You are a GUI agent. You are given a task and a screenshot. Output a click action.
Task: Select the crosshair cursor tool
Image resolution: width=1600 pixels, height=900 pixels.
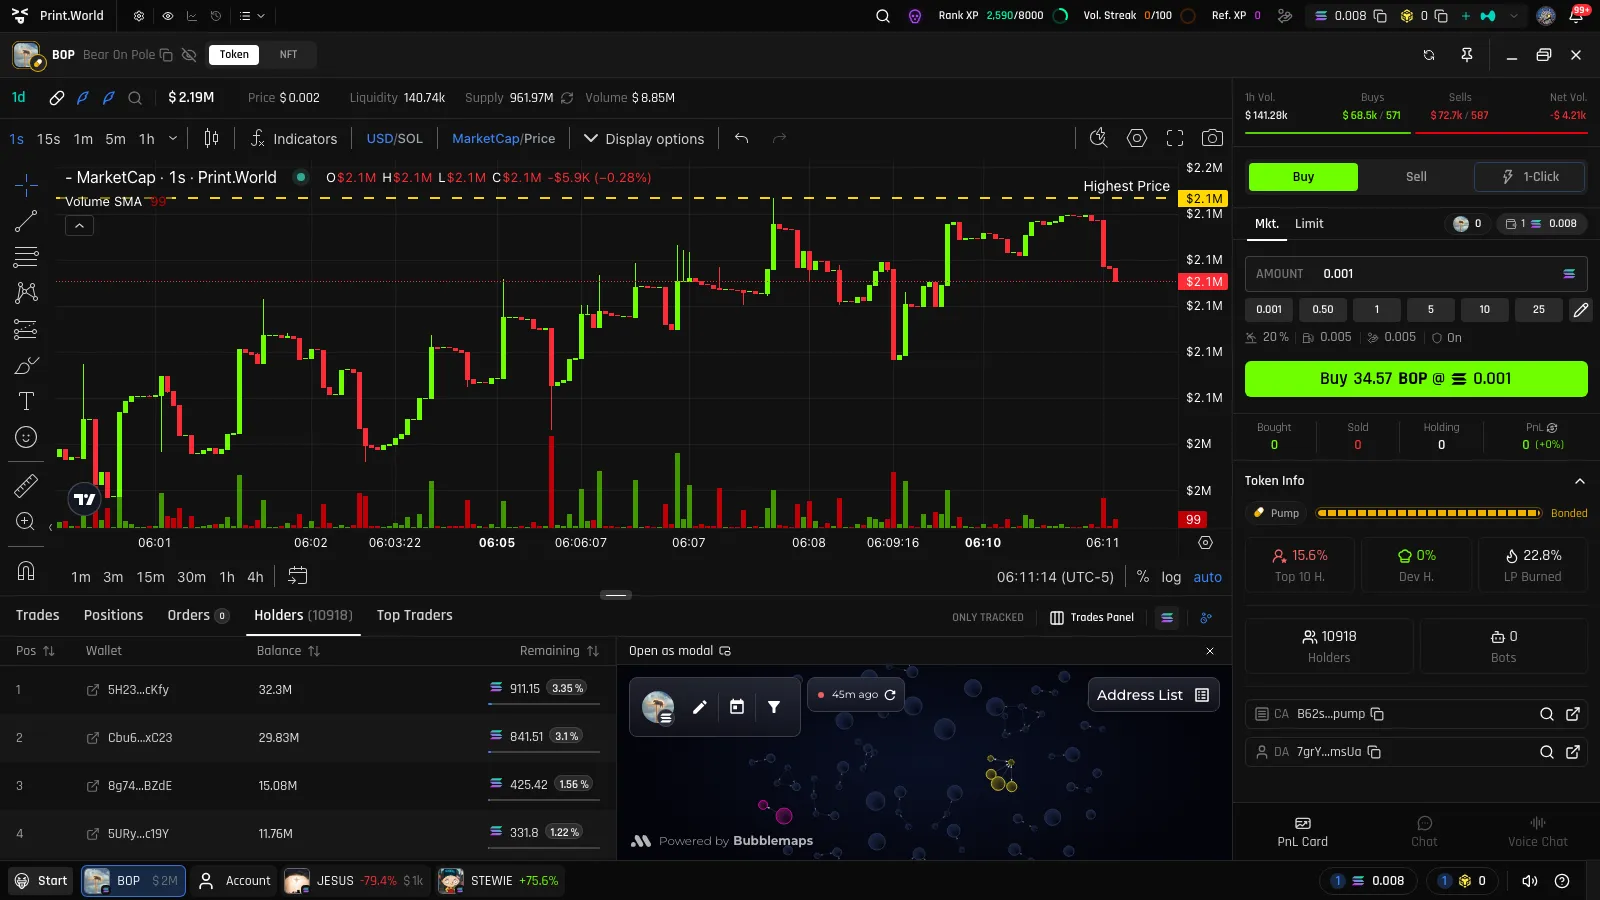[26, 184]
